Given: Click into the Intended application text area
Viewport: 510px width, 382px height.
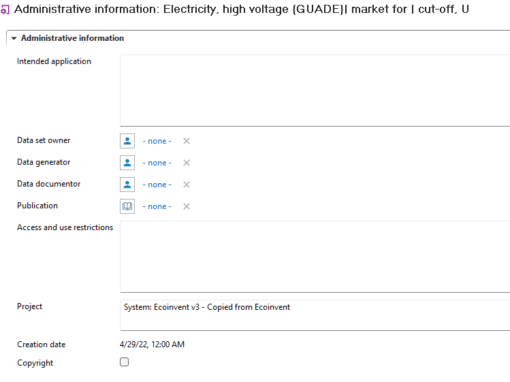Looking at the screenshot, I should click(x=315, y=90).
